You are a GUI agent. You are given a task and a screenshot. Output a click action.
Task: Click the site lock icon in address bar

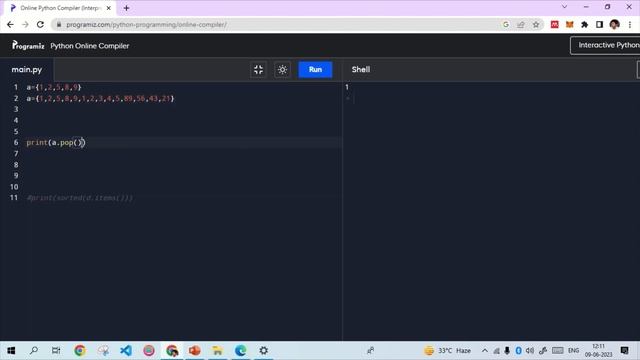click(x=59, y=24)
